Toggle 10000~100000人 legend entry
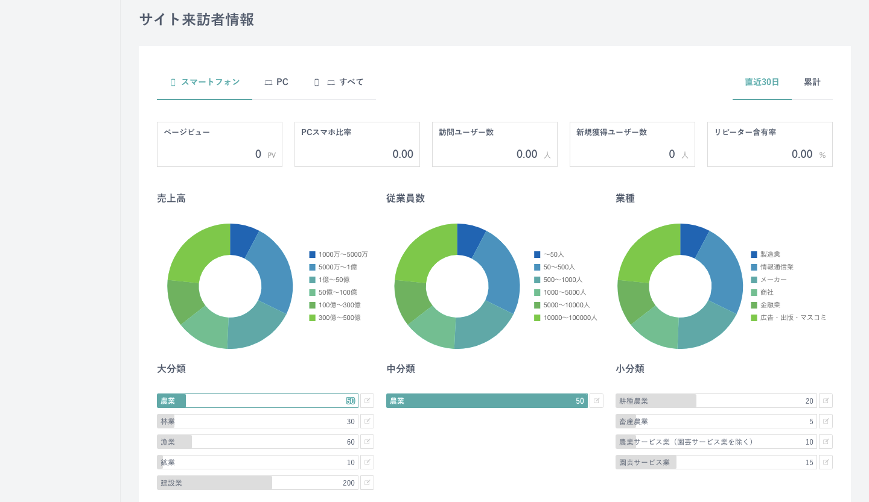This screenshot has width=869, height=502. 565,318
